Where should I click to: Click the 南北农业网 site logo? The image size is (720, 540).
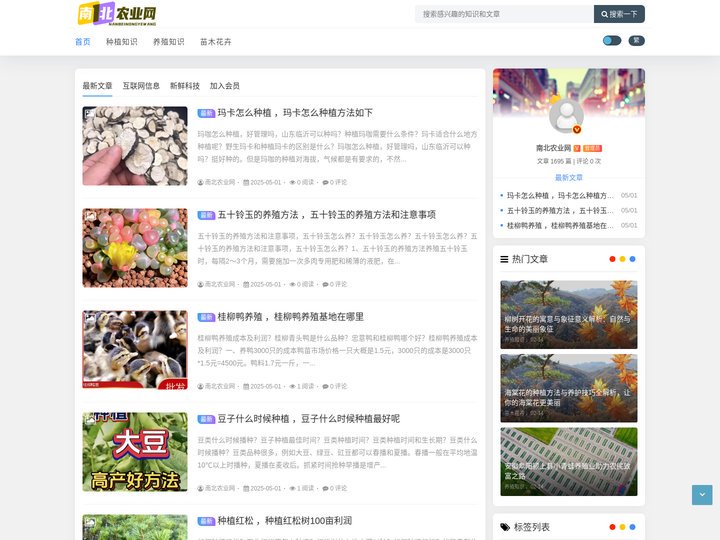[x=117, y=14]
